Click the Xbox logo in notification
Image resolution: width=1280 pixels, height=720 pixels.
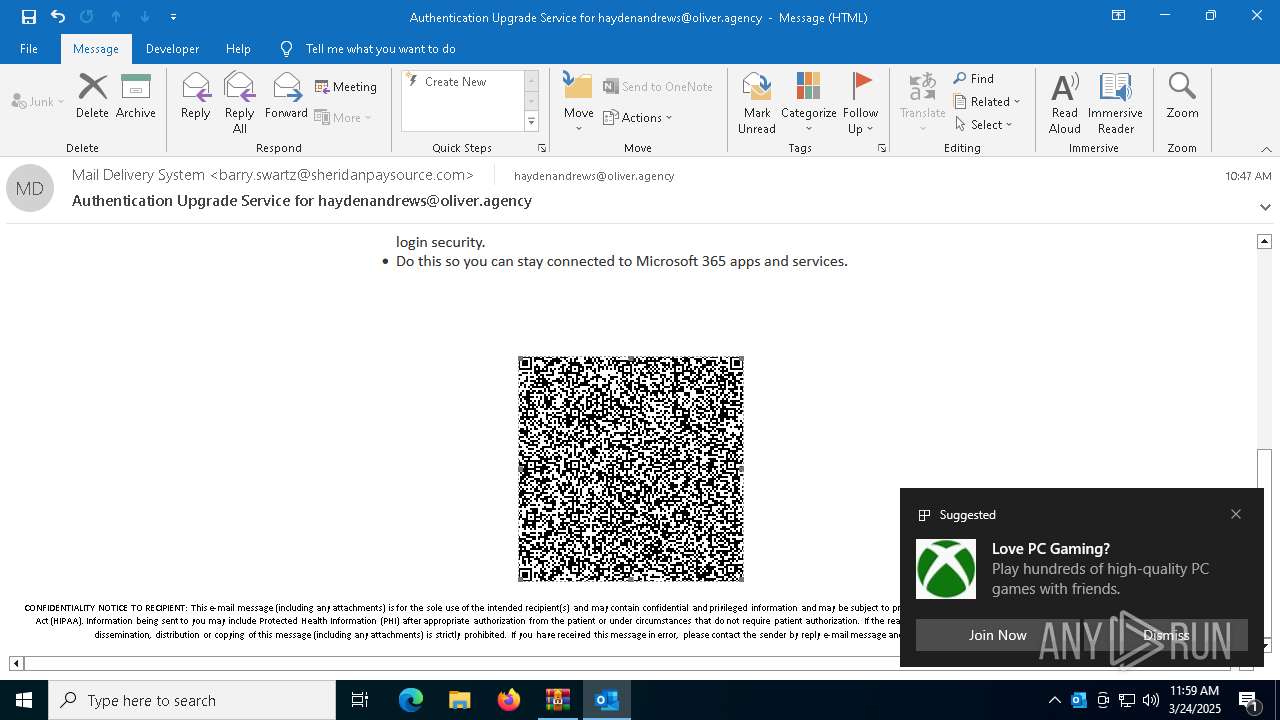pyautogui.click(x=946, y=569)
